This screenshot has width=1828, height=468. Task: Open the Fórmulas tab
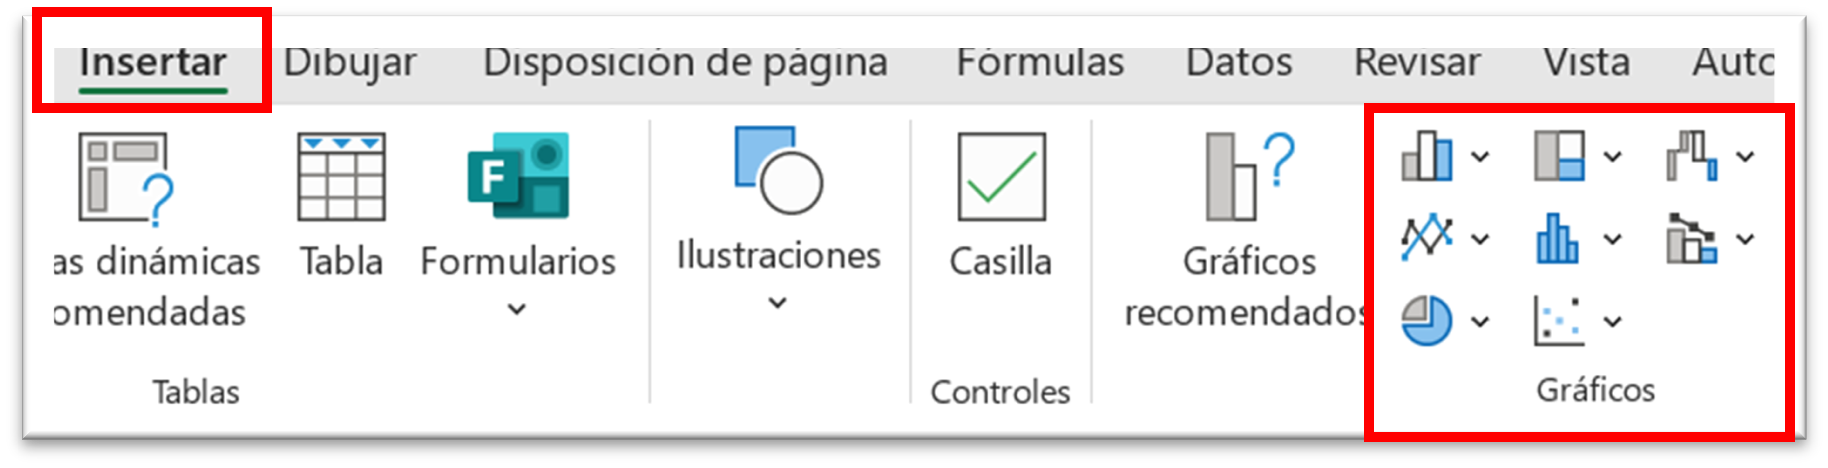click(1040, 62)
